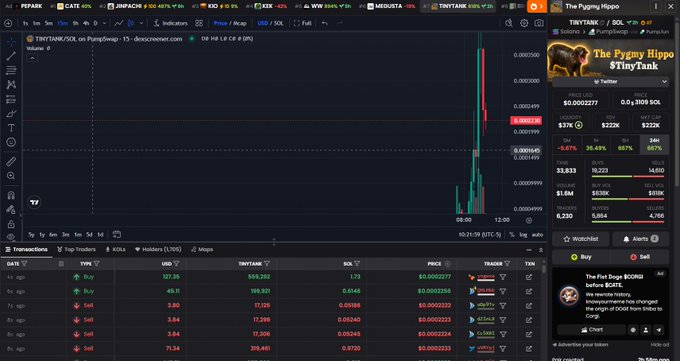
Task: Toggle lock all drawings padlock
Action: pos(11,224)
